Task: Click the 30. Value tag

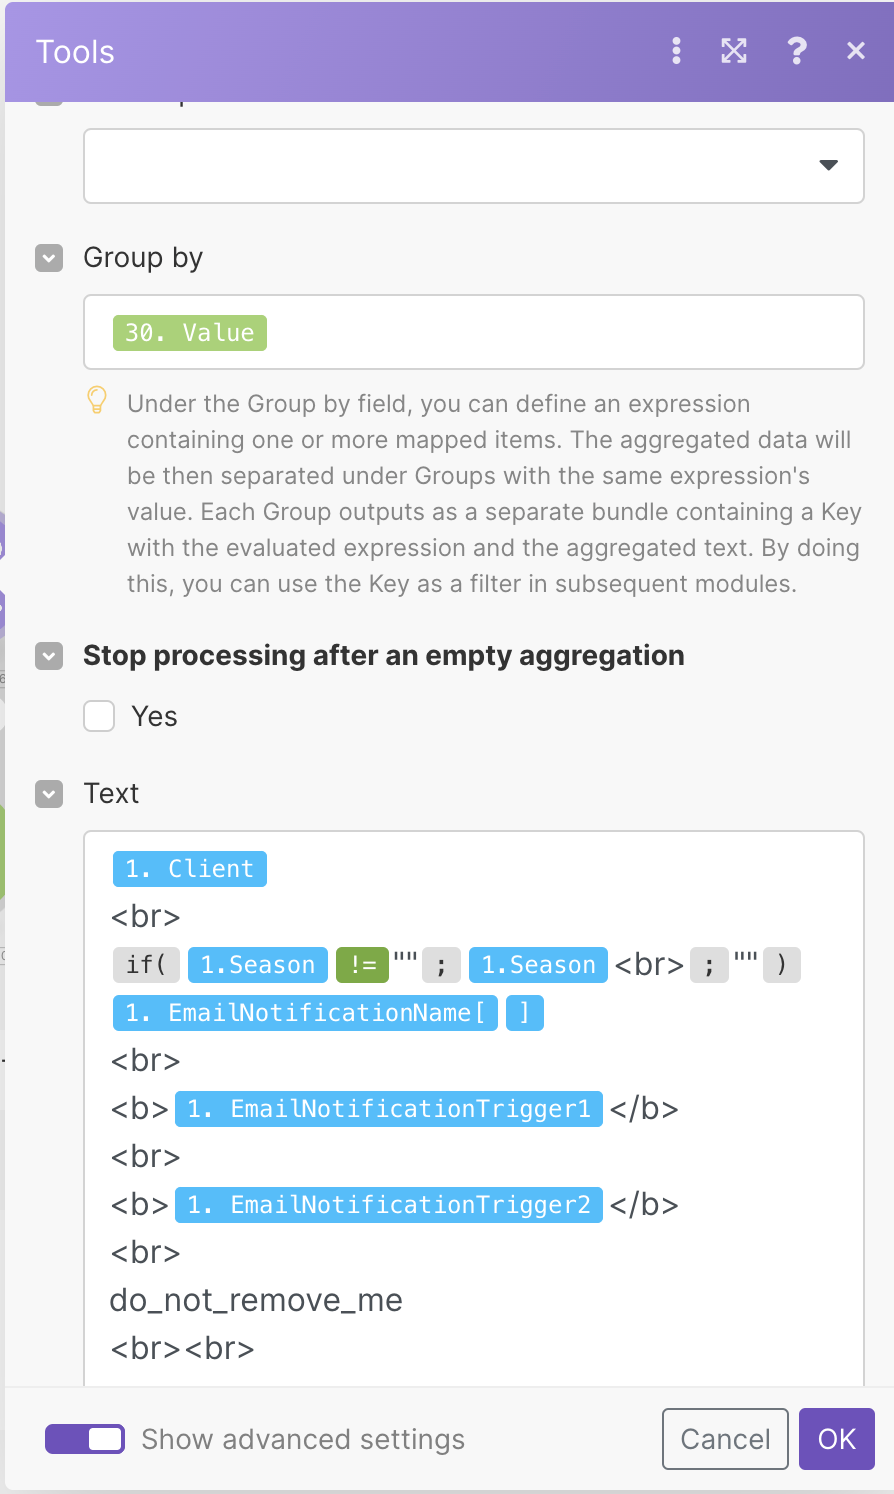Action: point(190,333)
